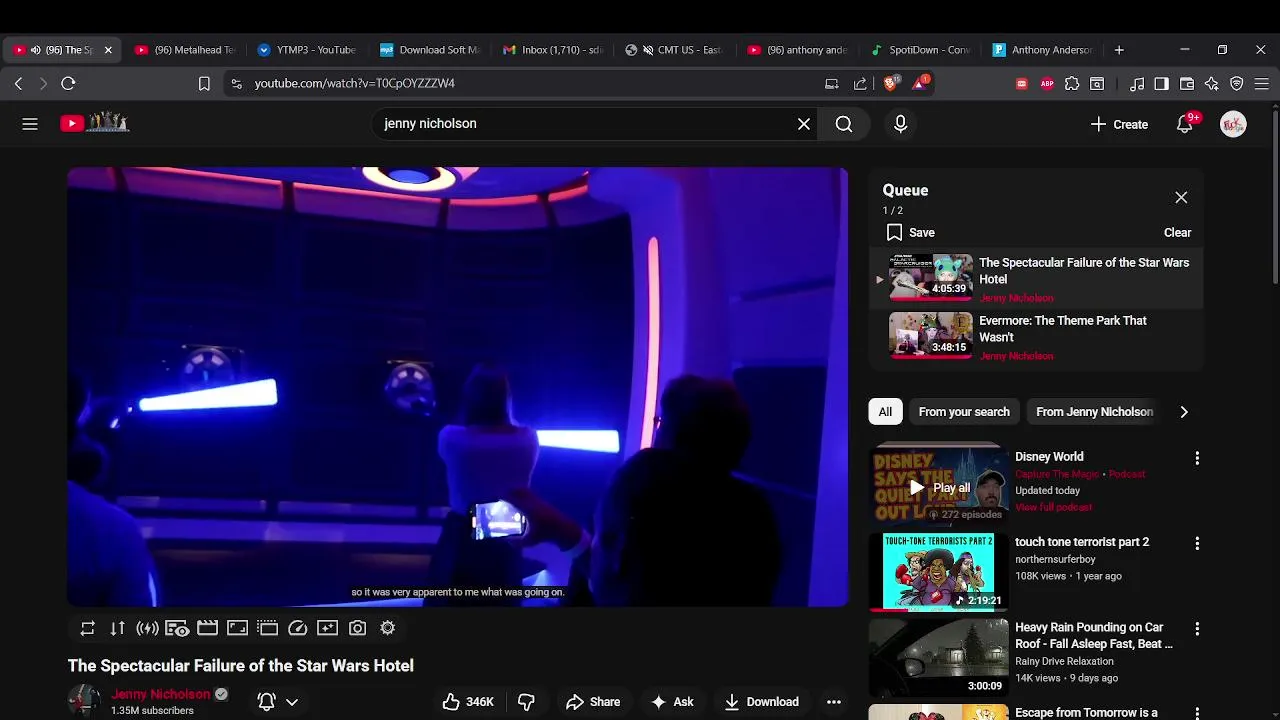
Task: Toggle the browser sidebar panel
Action: click(1161, 84)
